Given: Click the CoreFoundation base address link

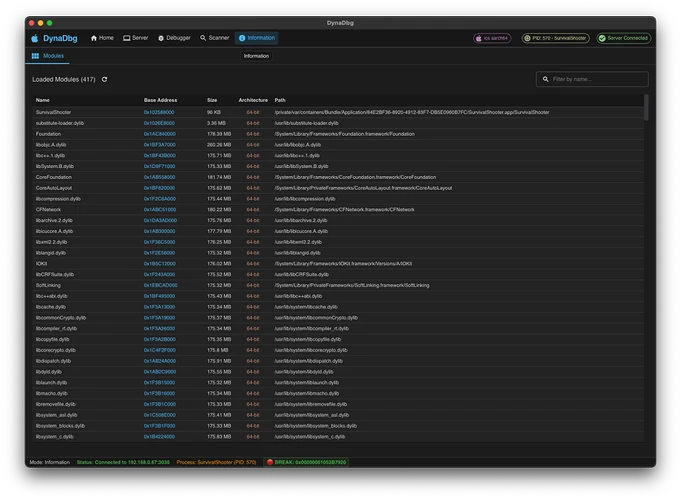Looking at the screenshot, I should (x=159, y=177).
